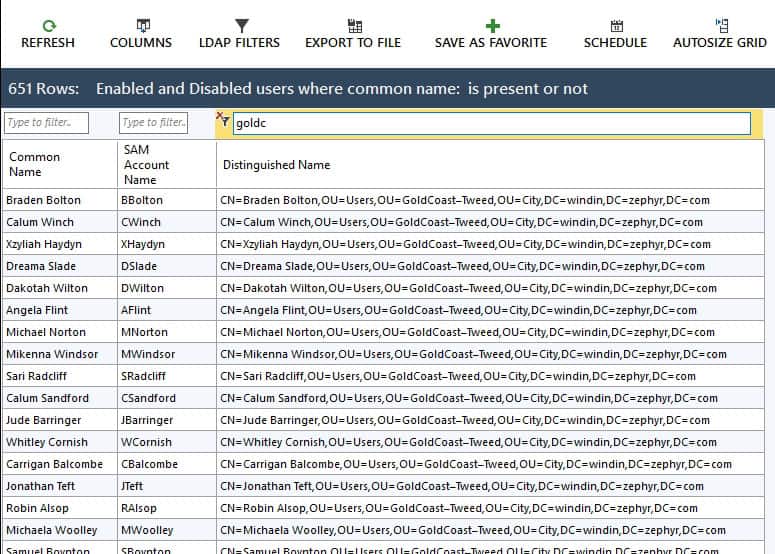The image size is (775, 554).
Task: Open LDAP Filters funnel icon
Action: pos(242,25)
